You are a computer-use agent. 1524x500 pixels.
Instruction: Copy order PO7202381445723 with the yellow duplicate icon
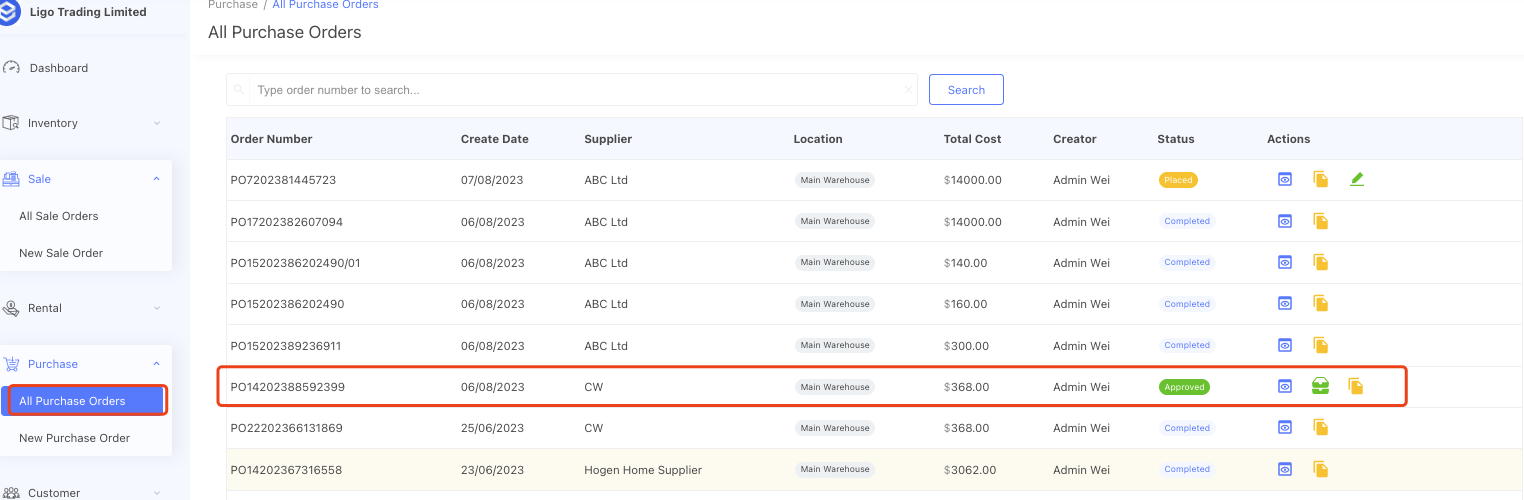1321,180
